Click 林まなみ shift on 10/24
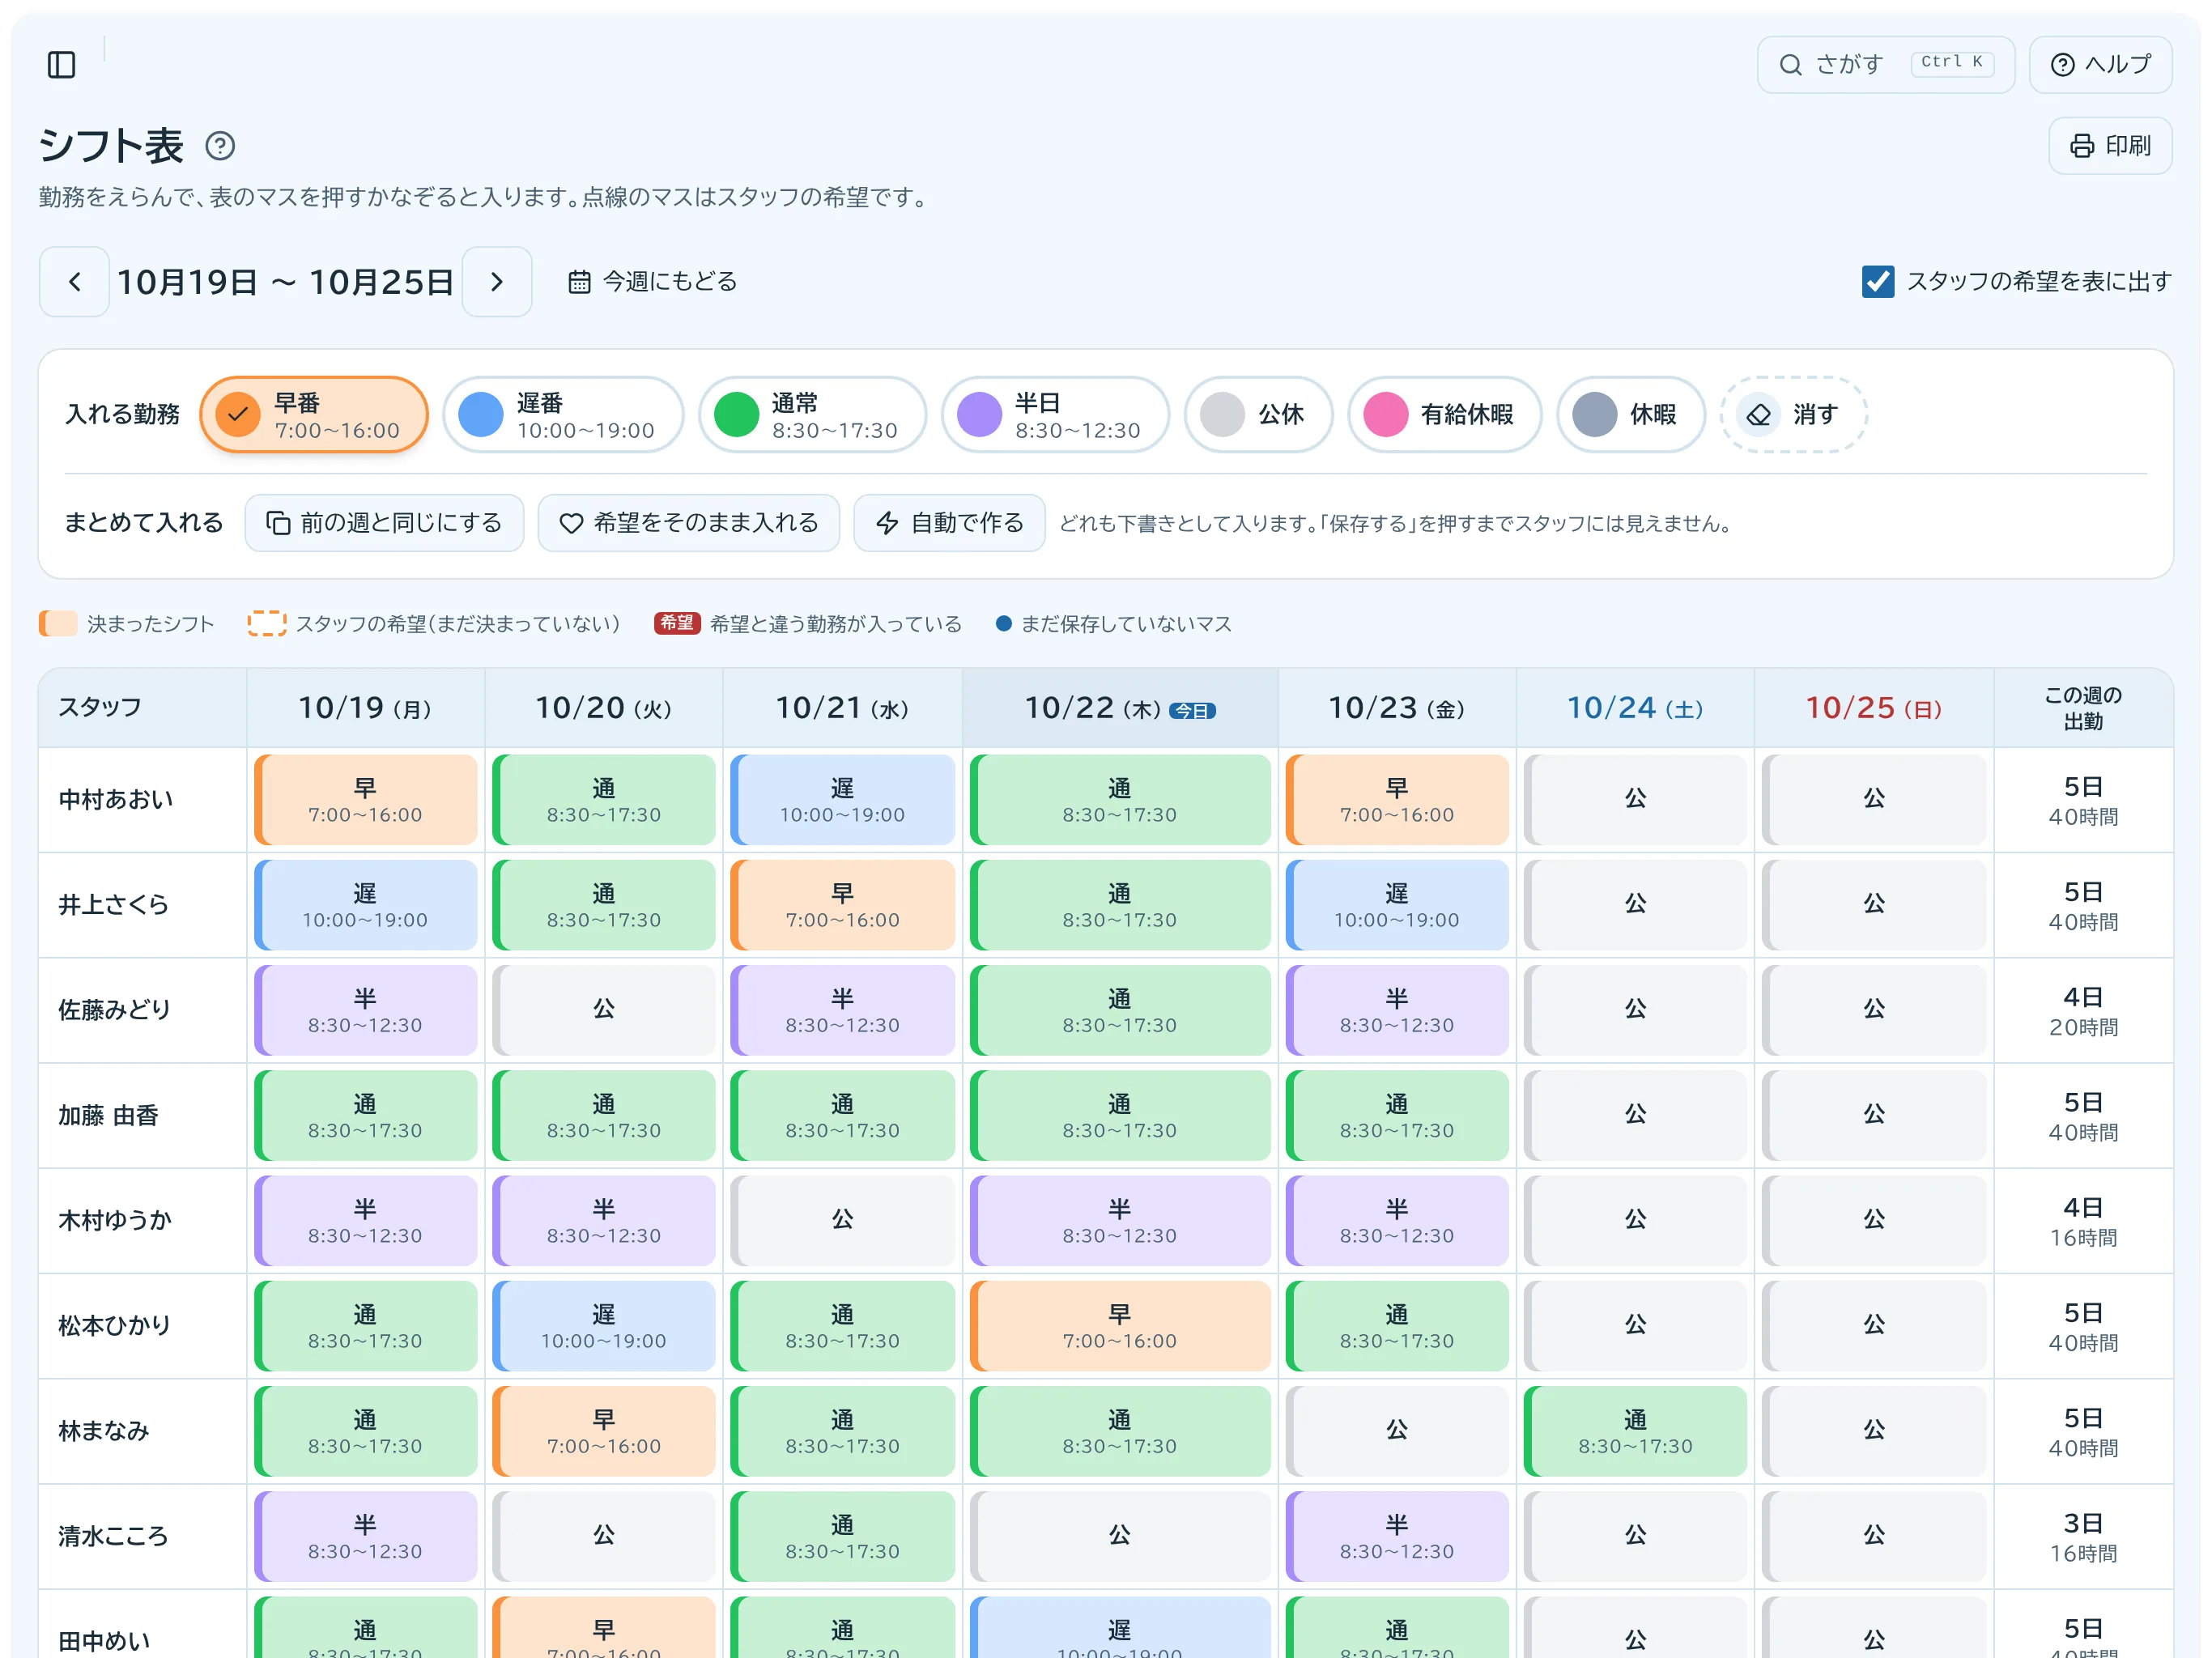 click(1635, 1432)
